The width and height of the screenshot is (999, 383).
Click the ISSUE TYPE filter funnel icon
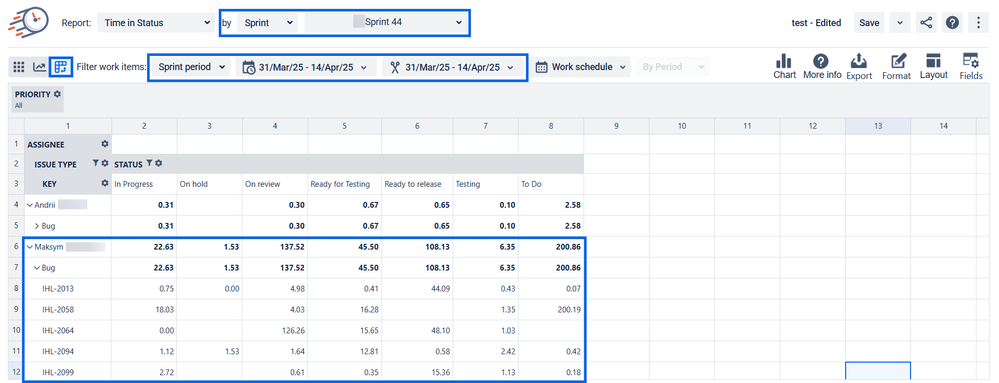point(96,164)
